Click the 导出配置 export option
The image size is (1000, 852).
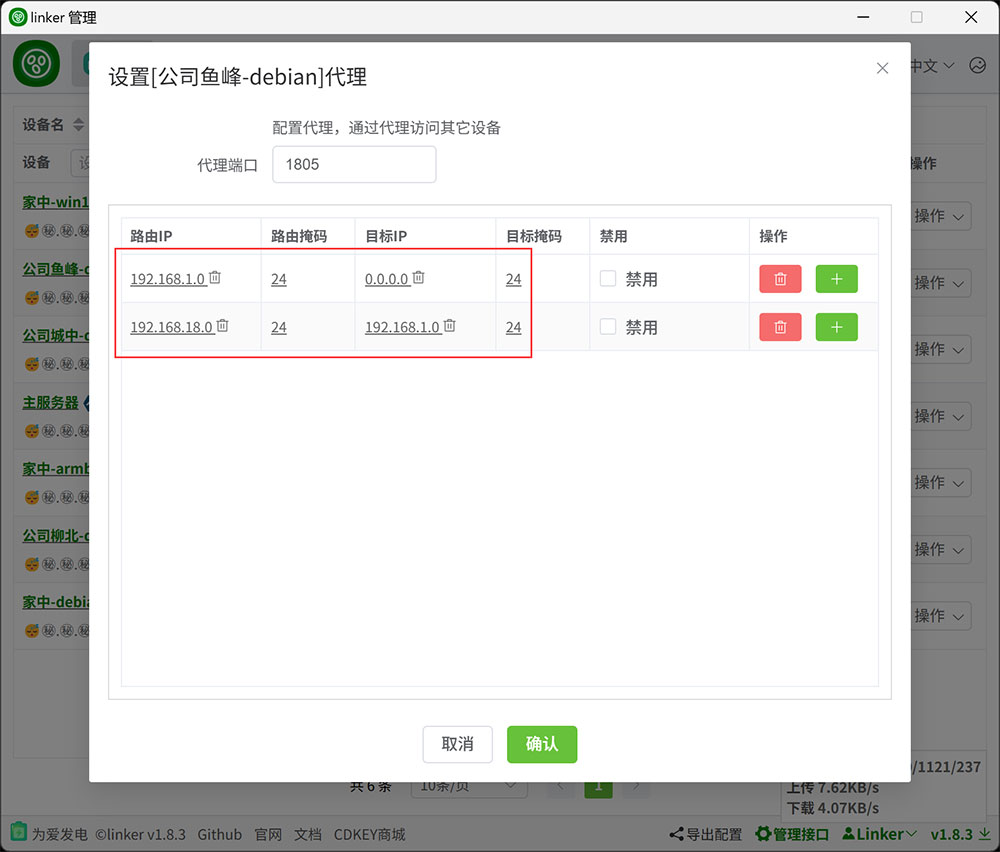(x=706, y=834)
